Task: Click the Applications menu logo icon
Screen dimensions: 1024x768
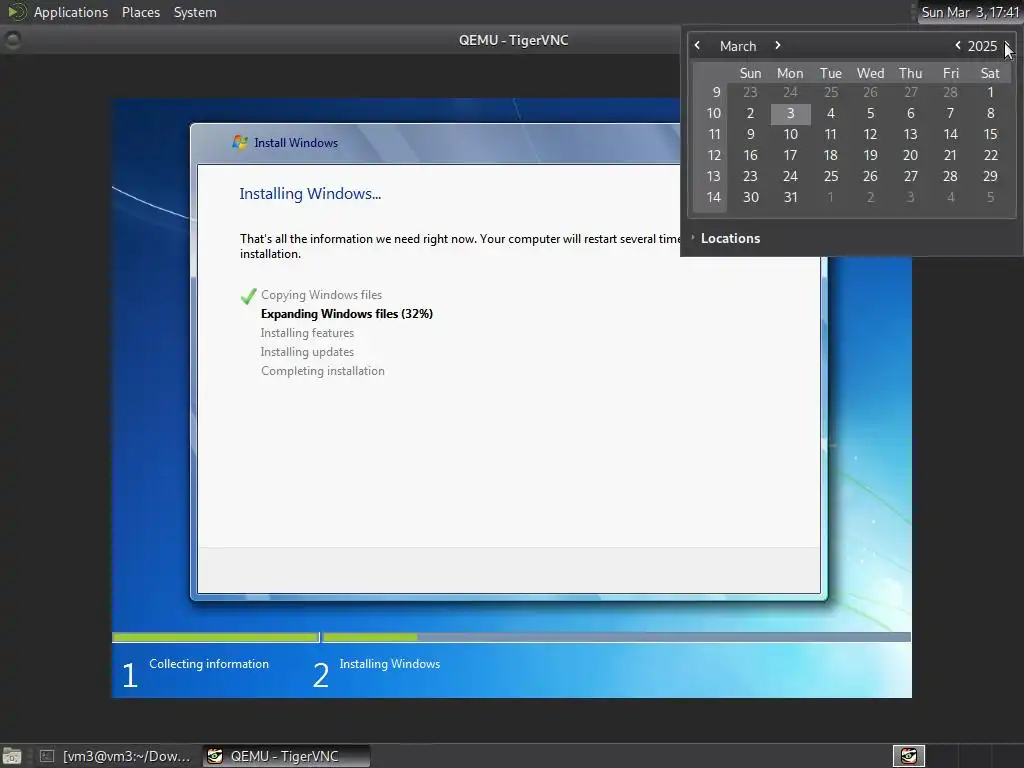Action: pyautogui.click(x=16, y=12)
